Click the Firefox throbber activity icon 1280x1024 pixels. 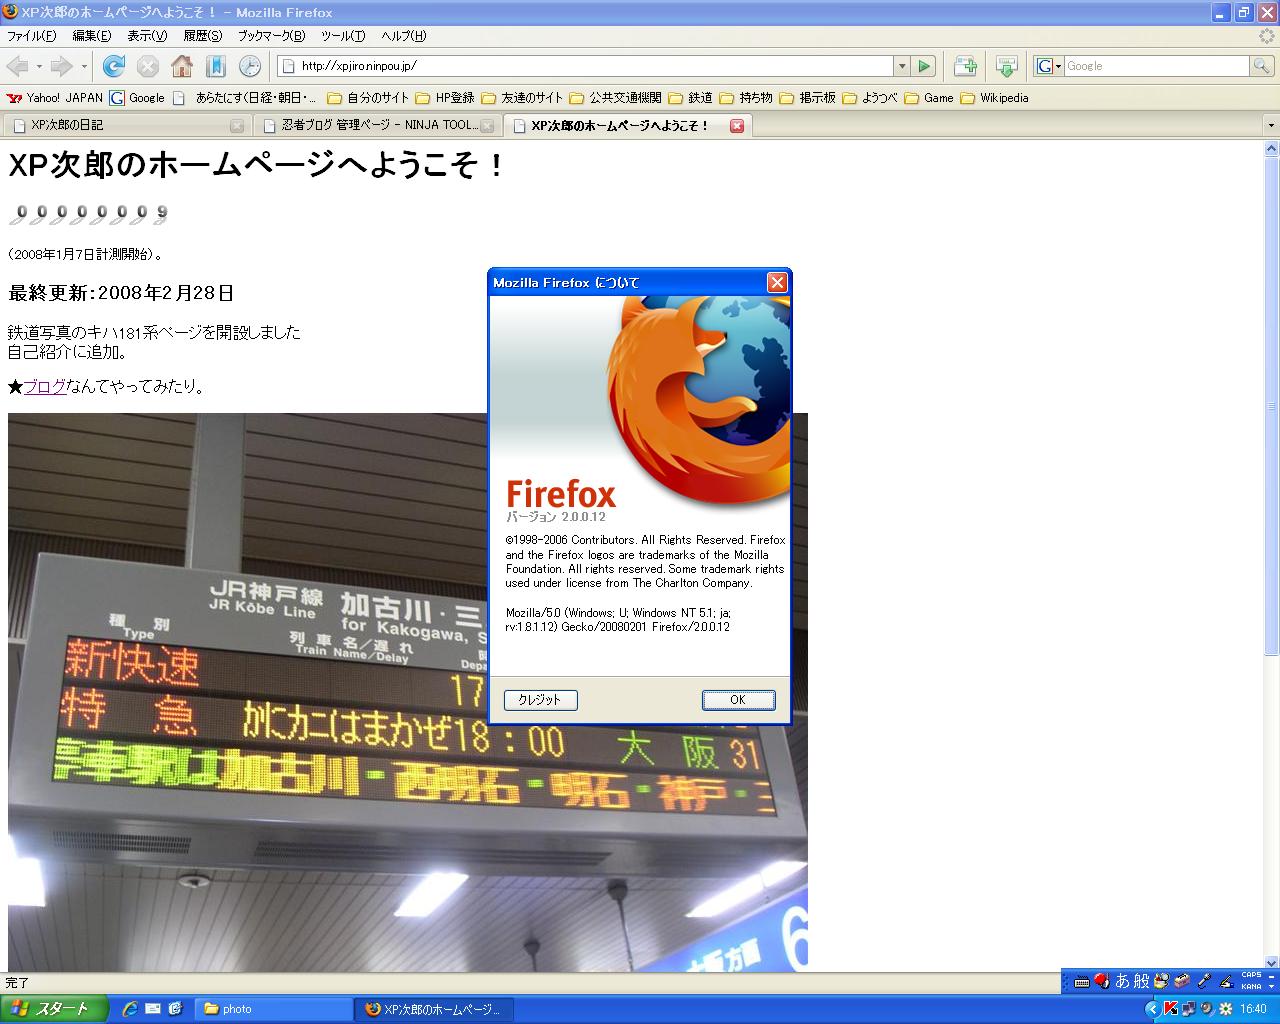pos(1266,36)
